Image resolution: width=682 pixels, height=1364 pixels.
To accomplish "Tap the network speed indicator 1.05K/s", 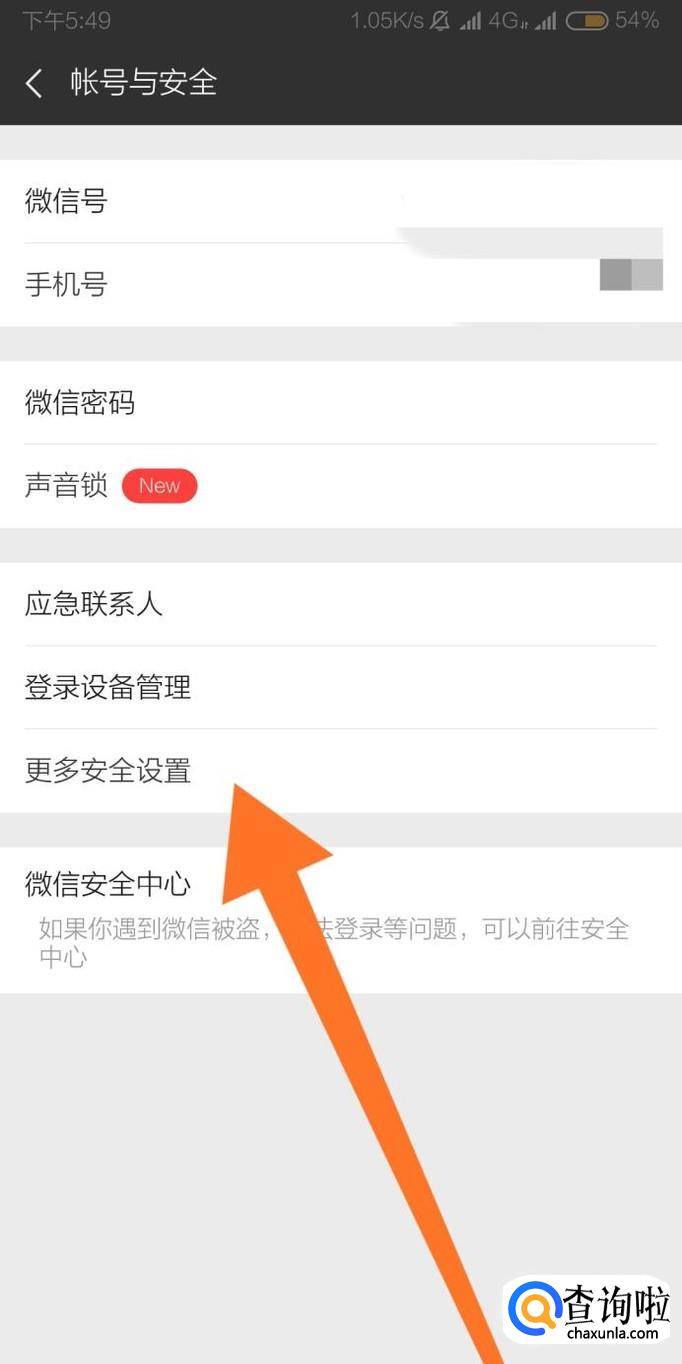I will tap(386, 20).
